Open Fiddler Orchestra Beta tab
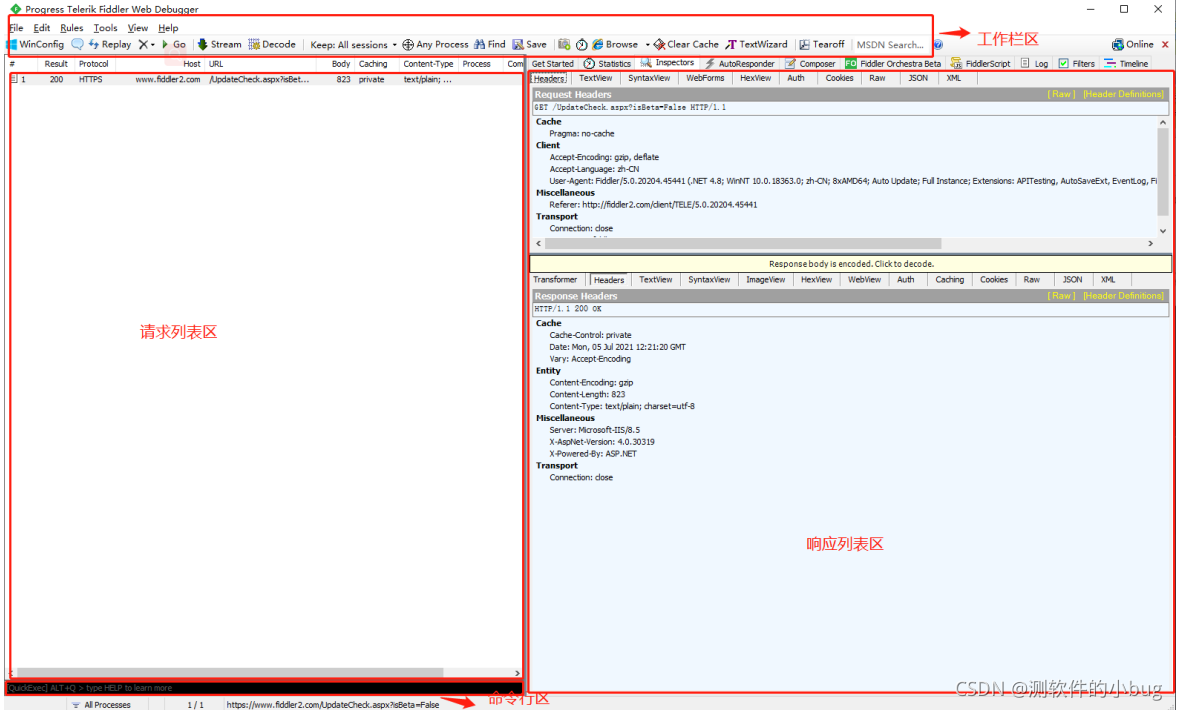 (x=893, y=64)
